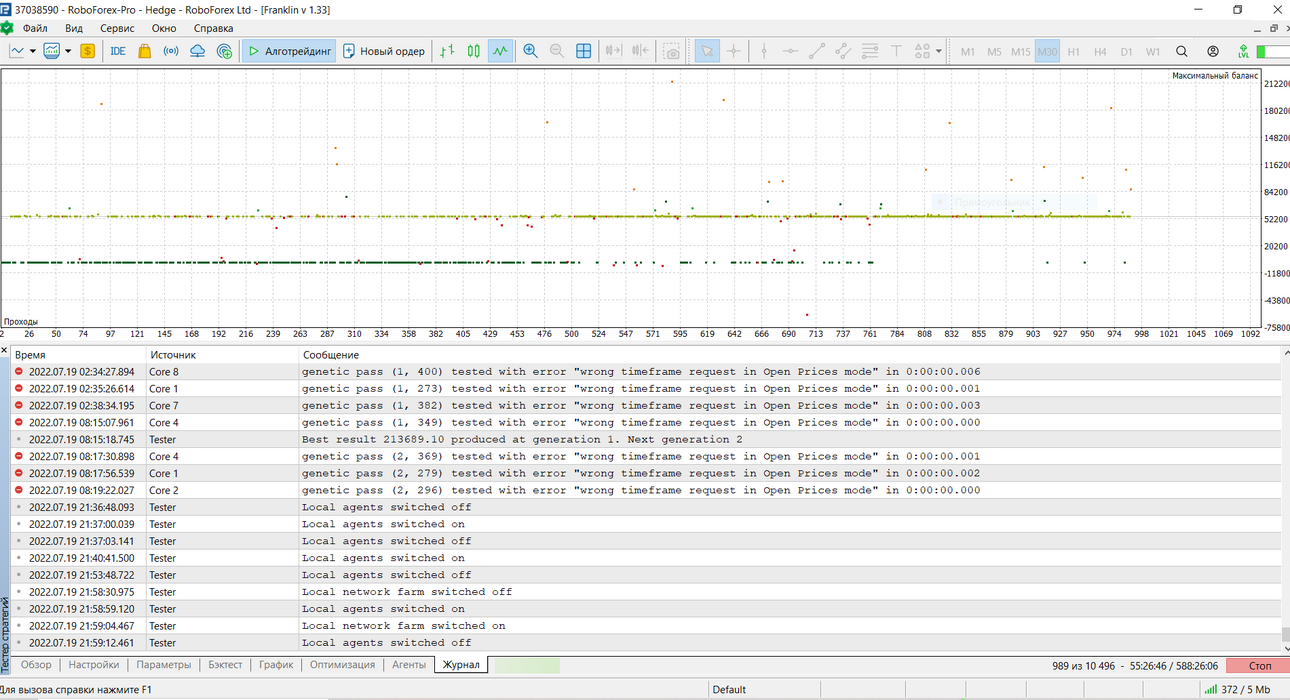Expand the templates dropdown arrow

click(66, 51)
